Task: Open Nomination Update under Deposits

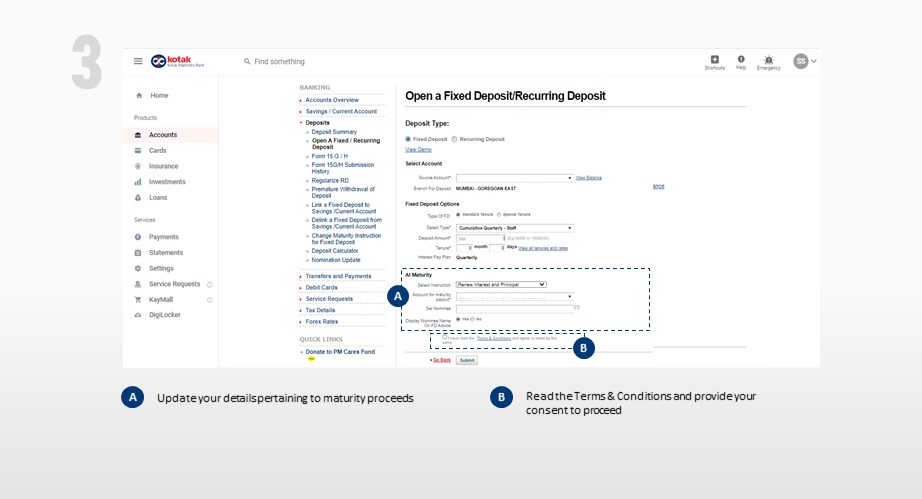Action: (336, 260)
